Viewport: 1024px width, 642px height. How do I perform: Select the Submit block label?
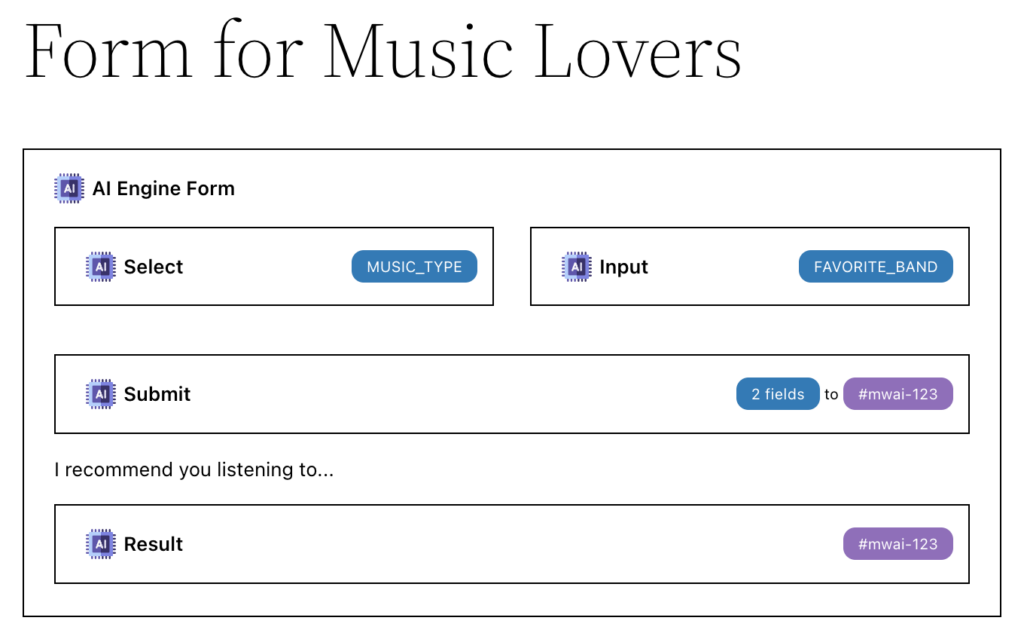coord(157,394)
